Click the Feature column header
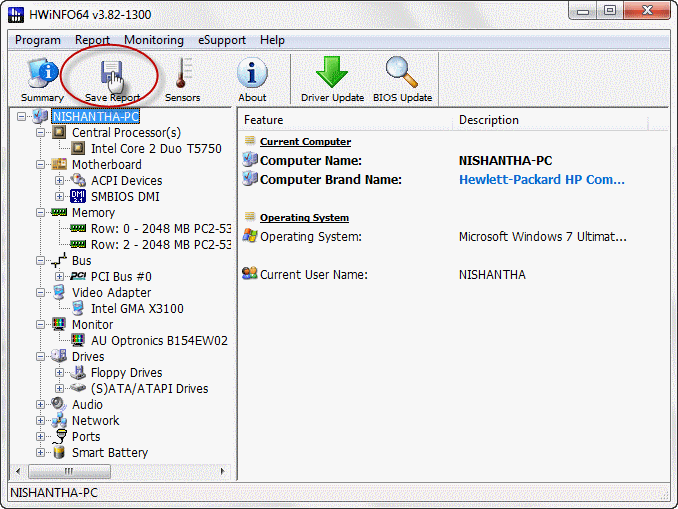The width and height of the screenshot is (678, 509). [345, 120]
